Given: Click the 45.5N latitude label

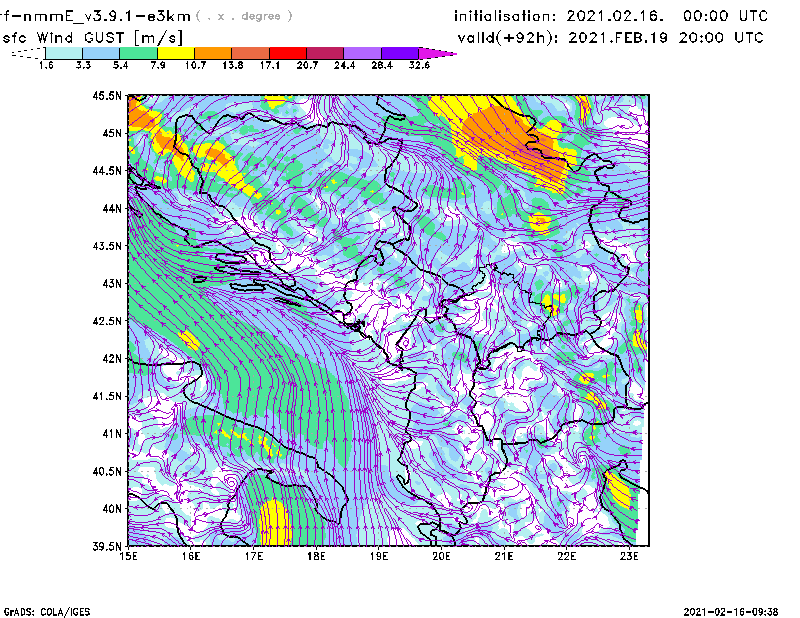Looking at the screenshot, I should 107,95.
